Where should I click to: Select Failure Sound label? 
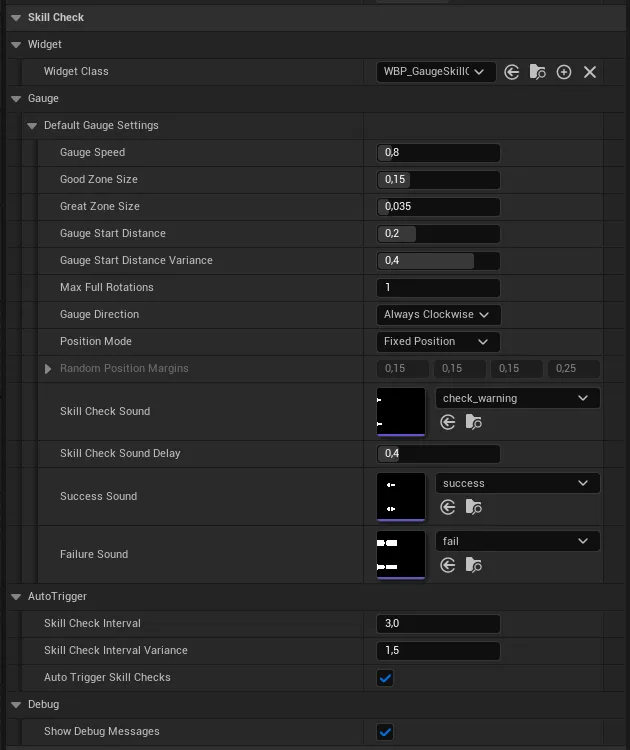coord(94,554)
